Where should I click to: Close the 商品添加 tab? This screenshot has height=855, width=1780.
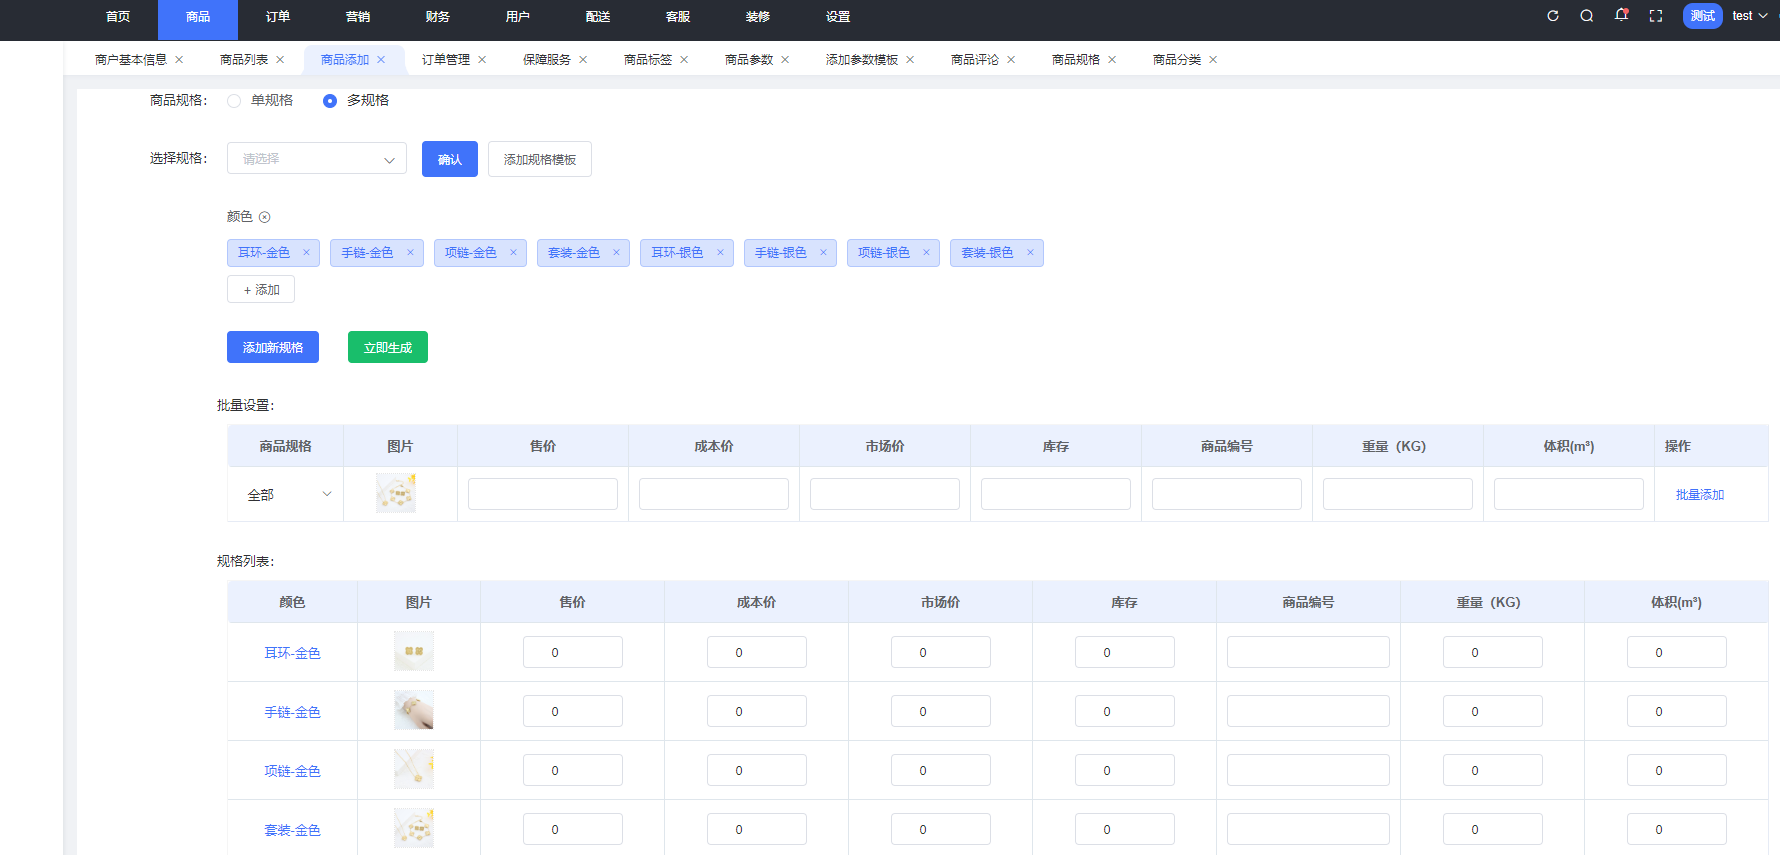tap(381, 60)
